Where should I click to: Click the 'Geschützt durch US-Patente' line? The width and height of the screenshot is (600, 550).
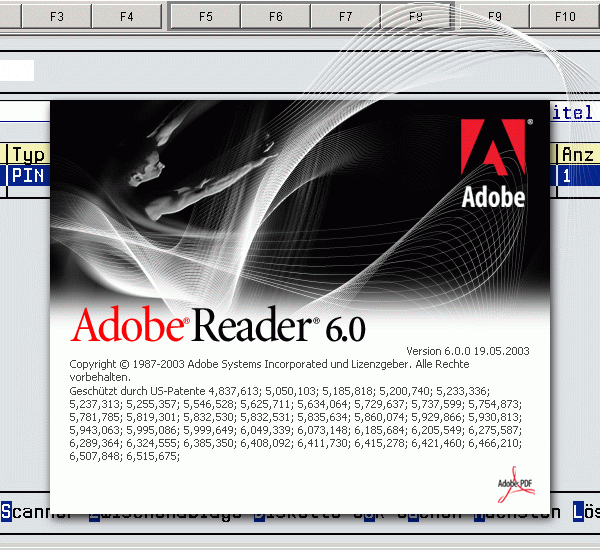click(279, 391)
